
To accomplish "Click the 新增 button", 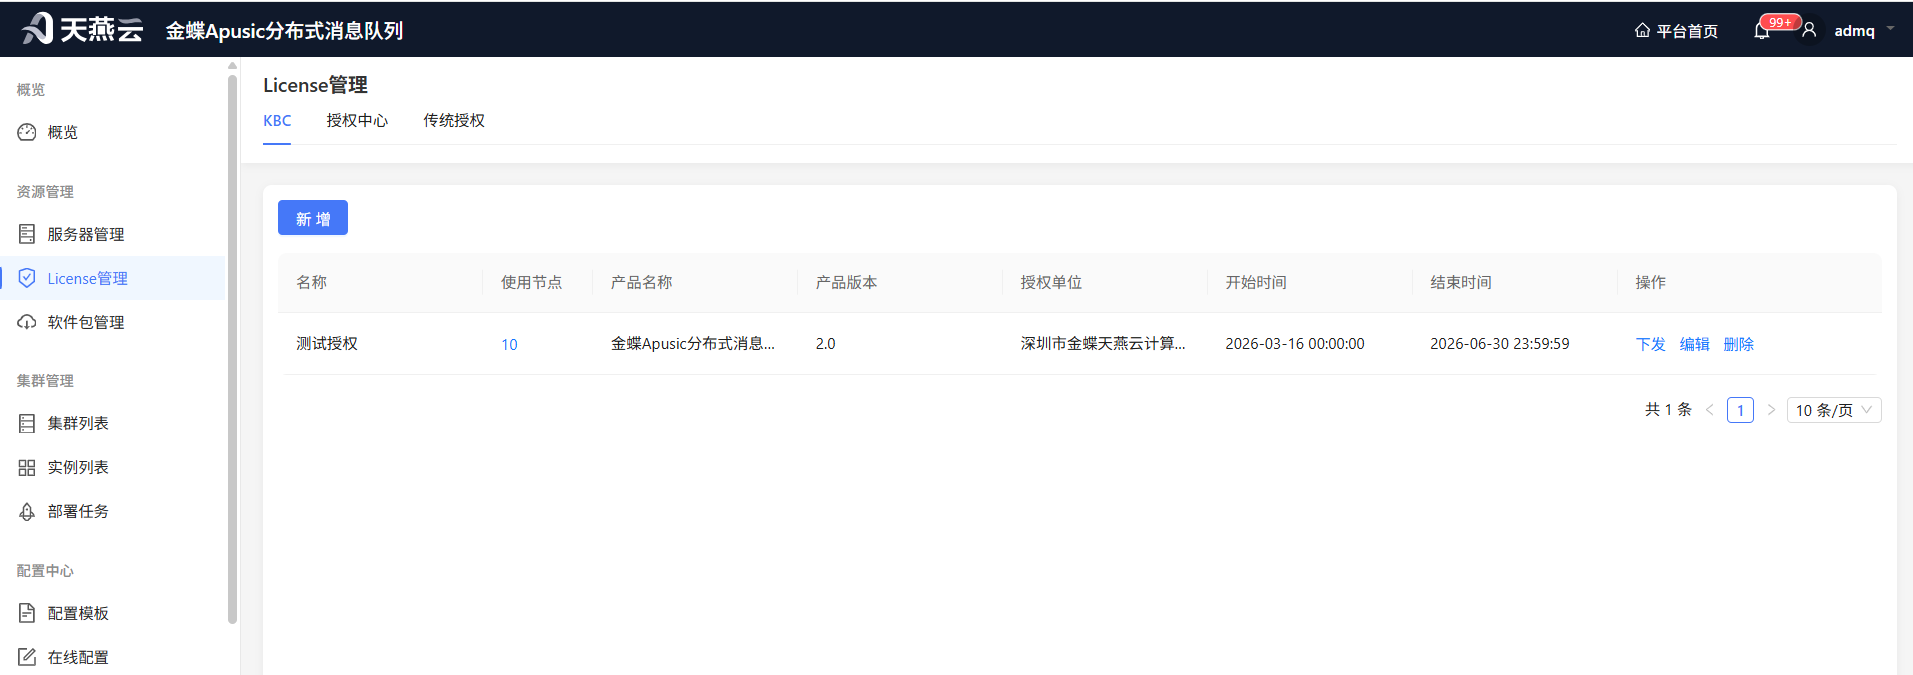I will point(313,218).
